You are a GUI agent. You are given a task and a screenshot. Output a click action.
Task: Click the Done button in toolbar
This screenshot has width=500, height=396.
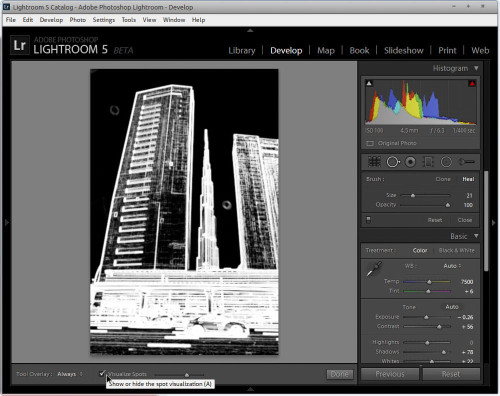point(339,374)
